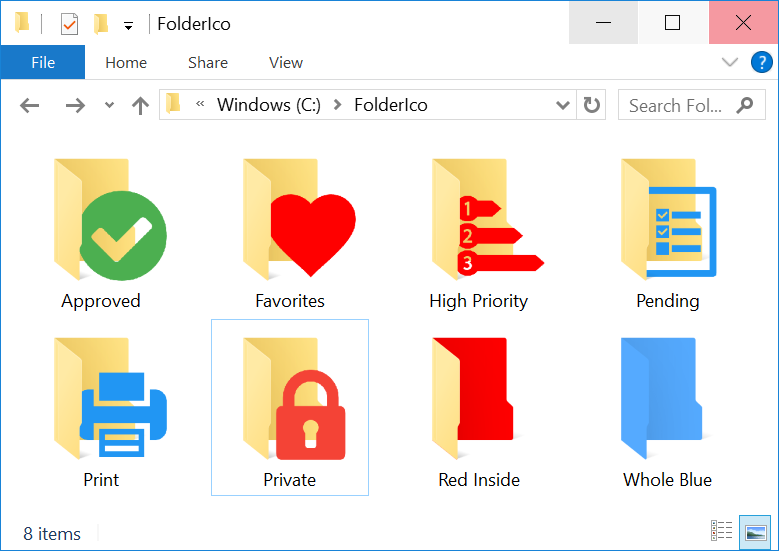The width and height of the screenshot is (779, 551).
Task: Switch to details view in status bar
Action: pyautogui.click(x=722, y=532)
